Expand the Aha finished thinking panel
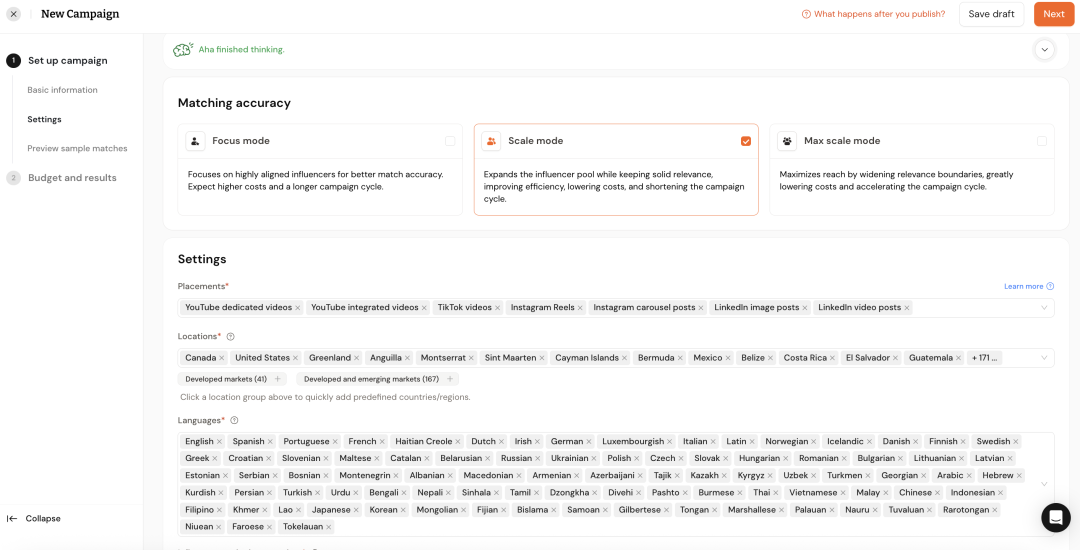The image size is (1080, 550). [x=1044, y=50]
